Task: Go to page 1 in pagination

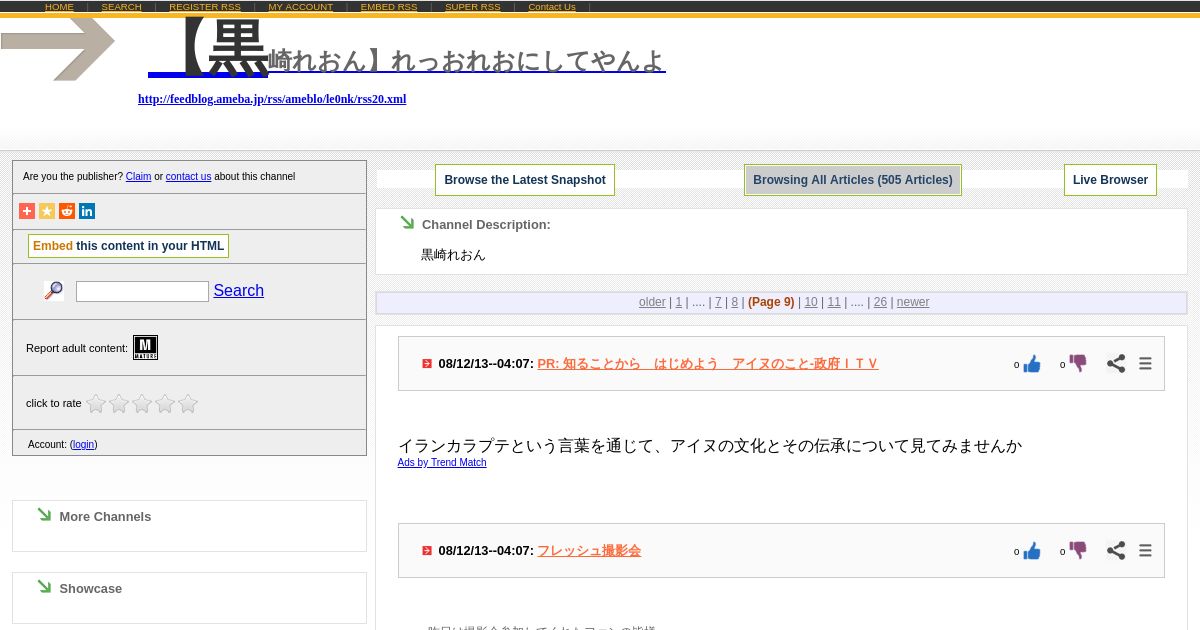Action: 679,302
